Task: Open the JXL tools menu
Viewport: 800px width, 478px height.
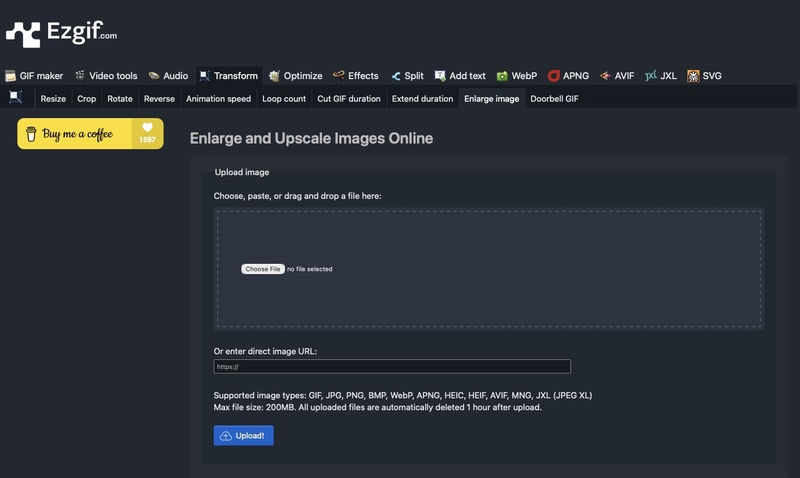Action: click(661, 76)
